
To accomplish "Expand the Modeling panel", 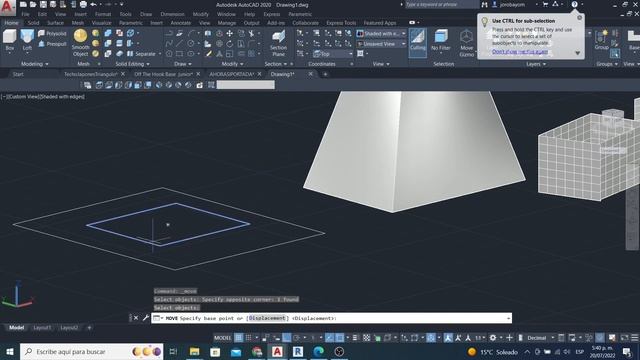I will click(34, 64).
